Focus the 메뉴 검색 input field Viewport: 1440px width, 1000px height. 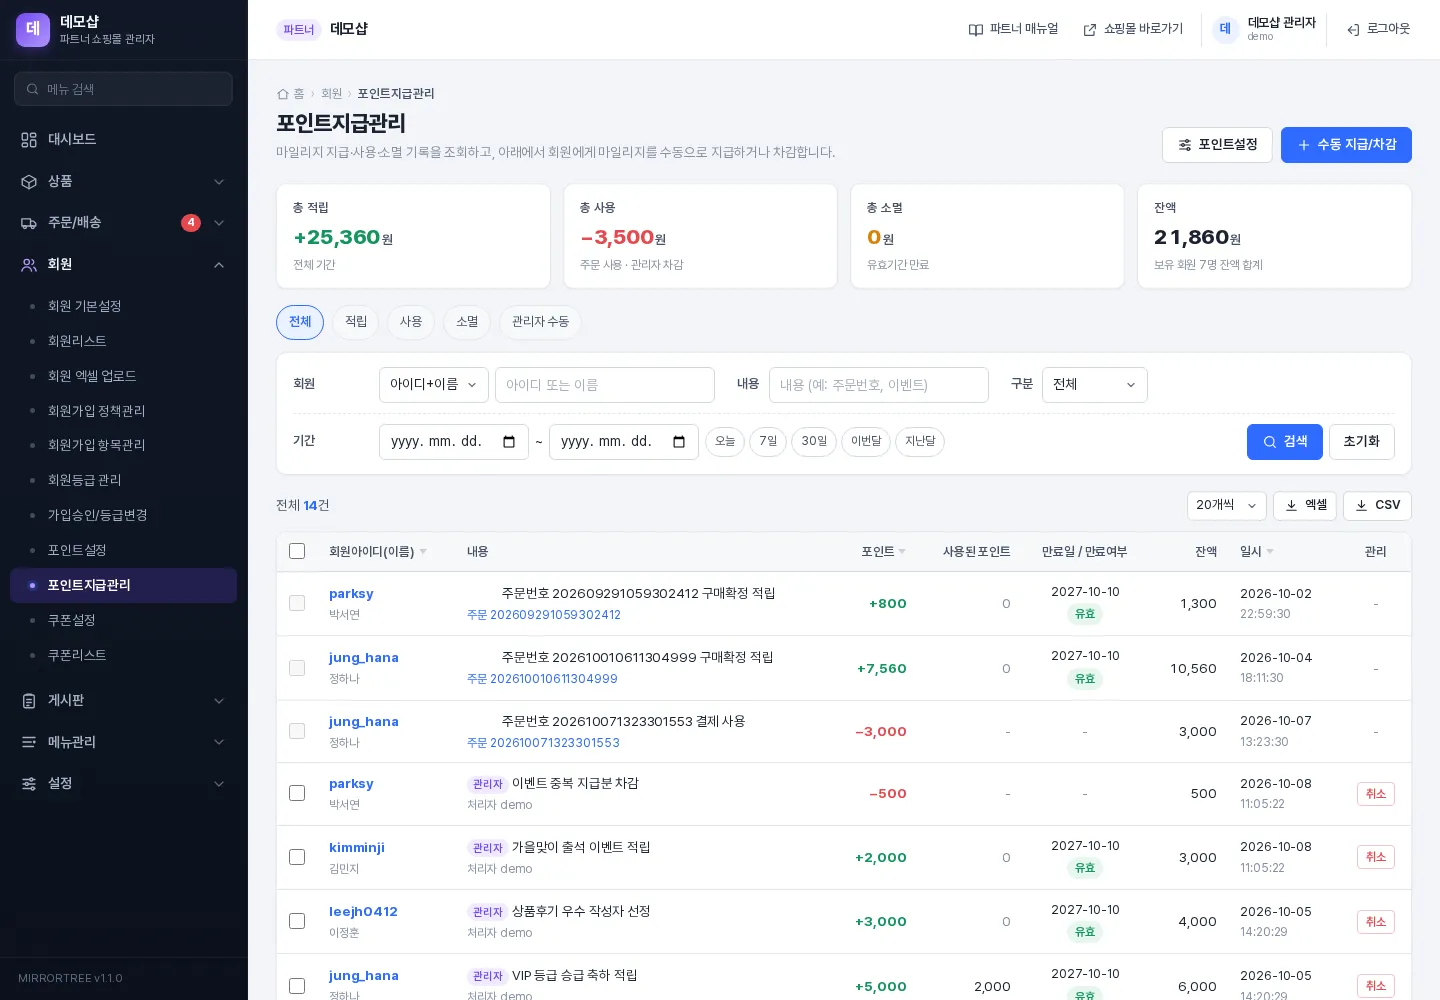click(123, 89)
